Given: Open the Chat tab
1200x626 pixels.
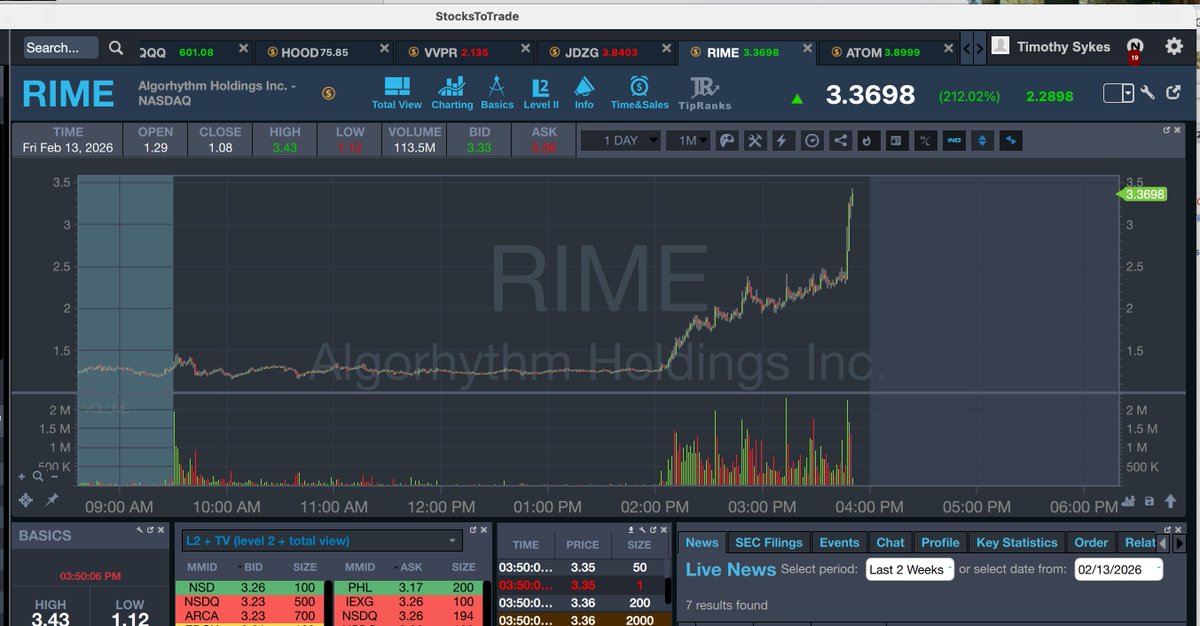Looking at the screenshot, I should pyautogui.click(x=890, y=542).
